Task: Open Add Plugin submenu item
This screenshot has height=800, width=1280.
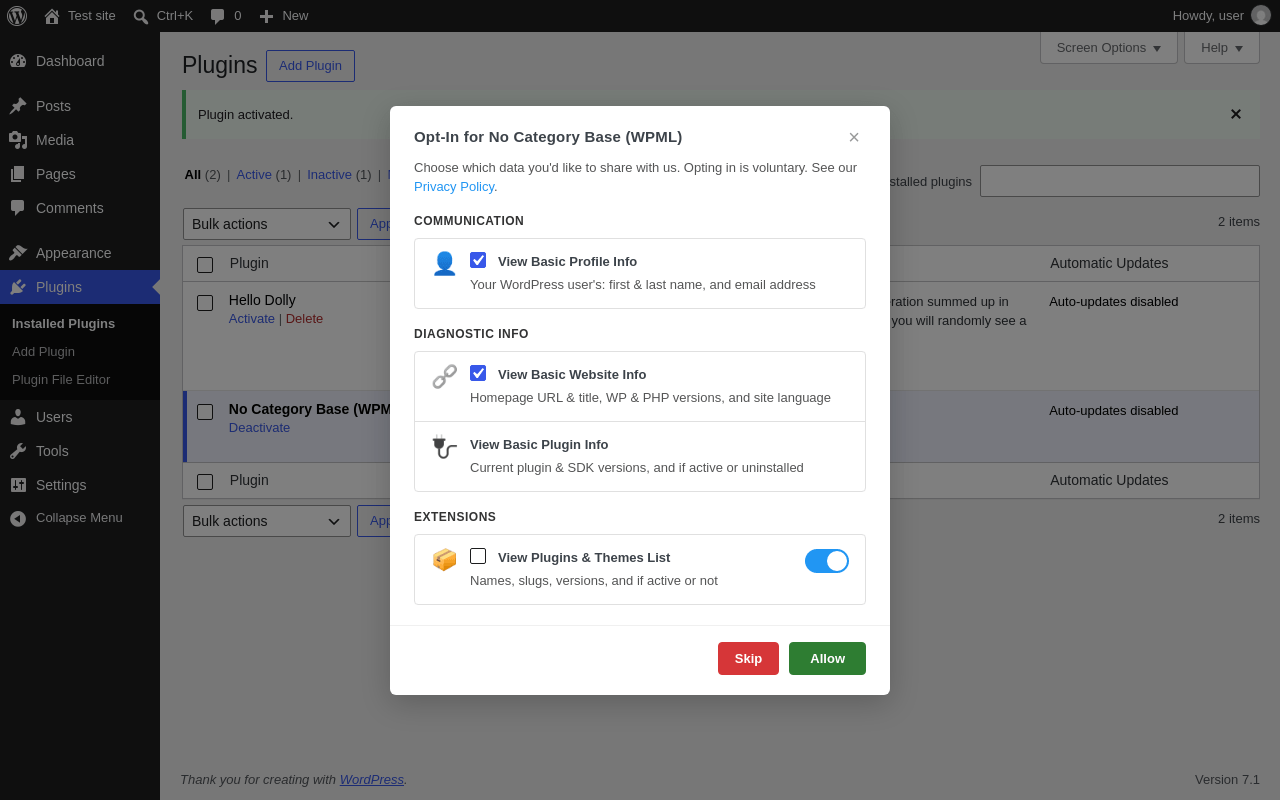Action: (43, 351)
